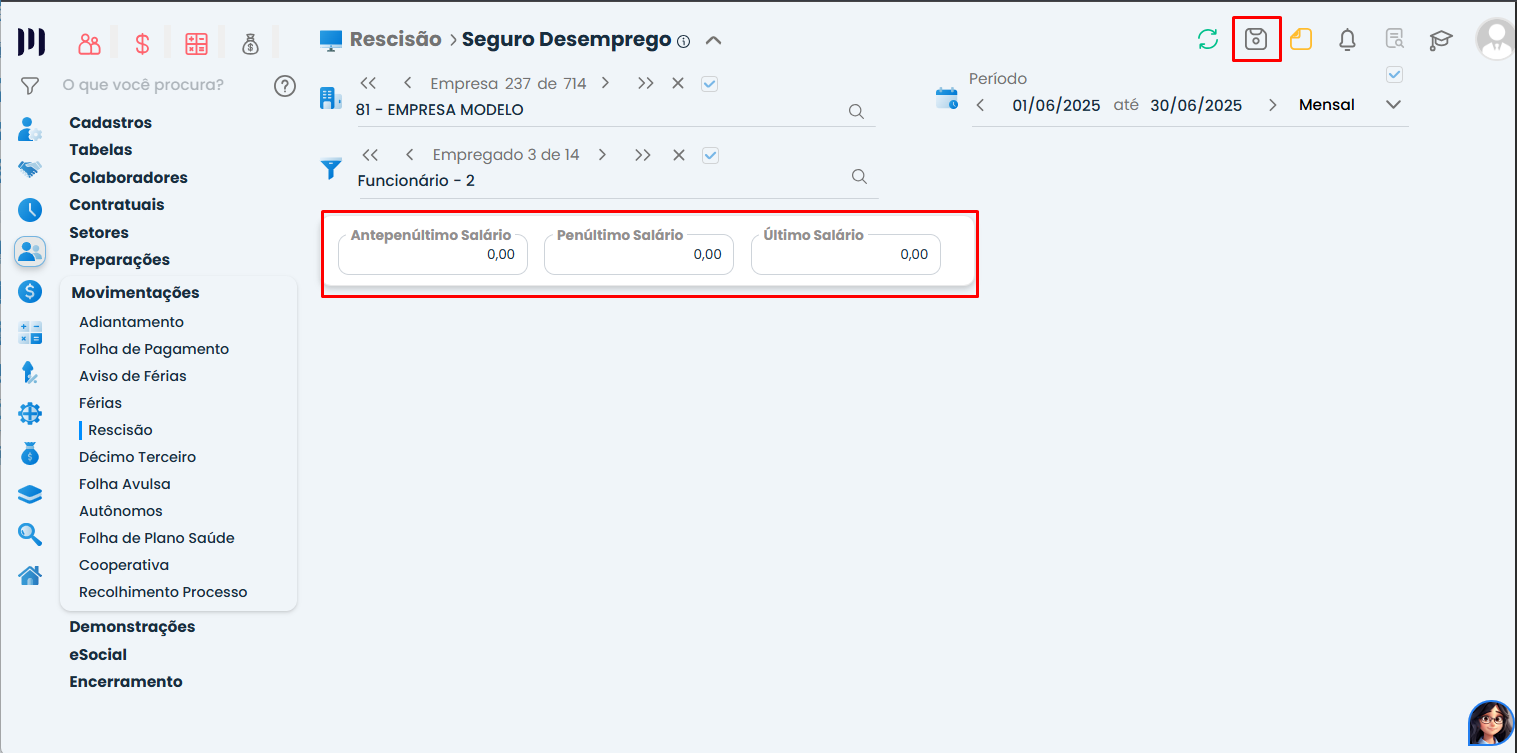Toggle the Empregado filter checkbox
The width and height of the screenshot is (1517, 753).
[x=711, y=155]
